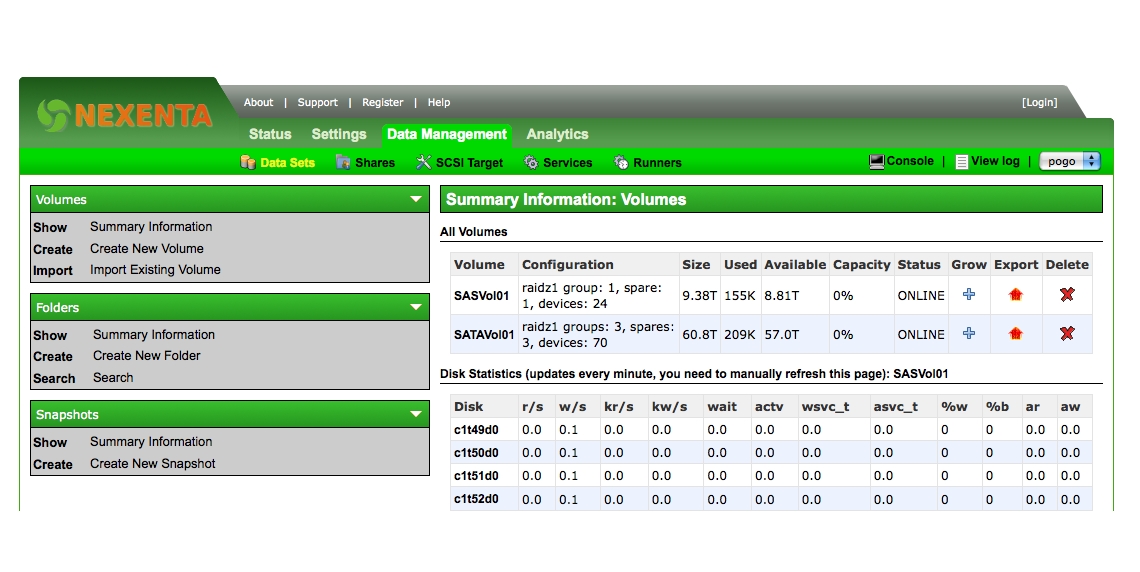Click Create New Folder

tap(146, 355)
